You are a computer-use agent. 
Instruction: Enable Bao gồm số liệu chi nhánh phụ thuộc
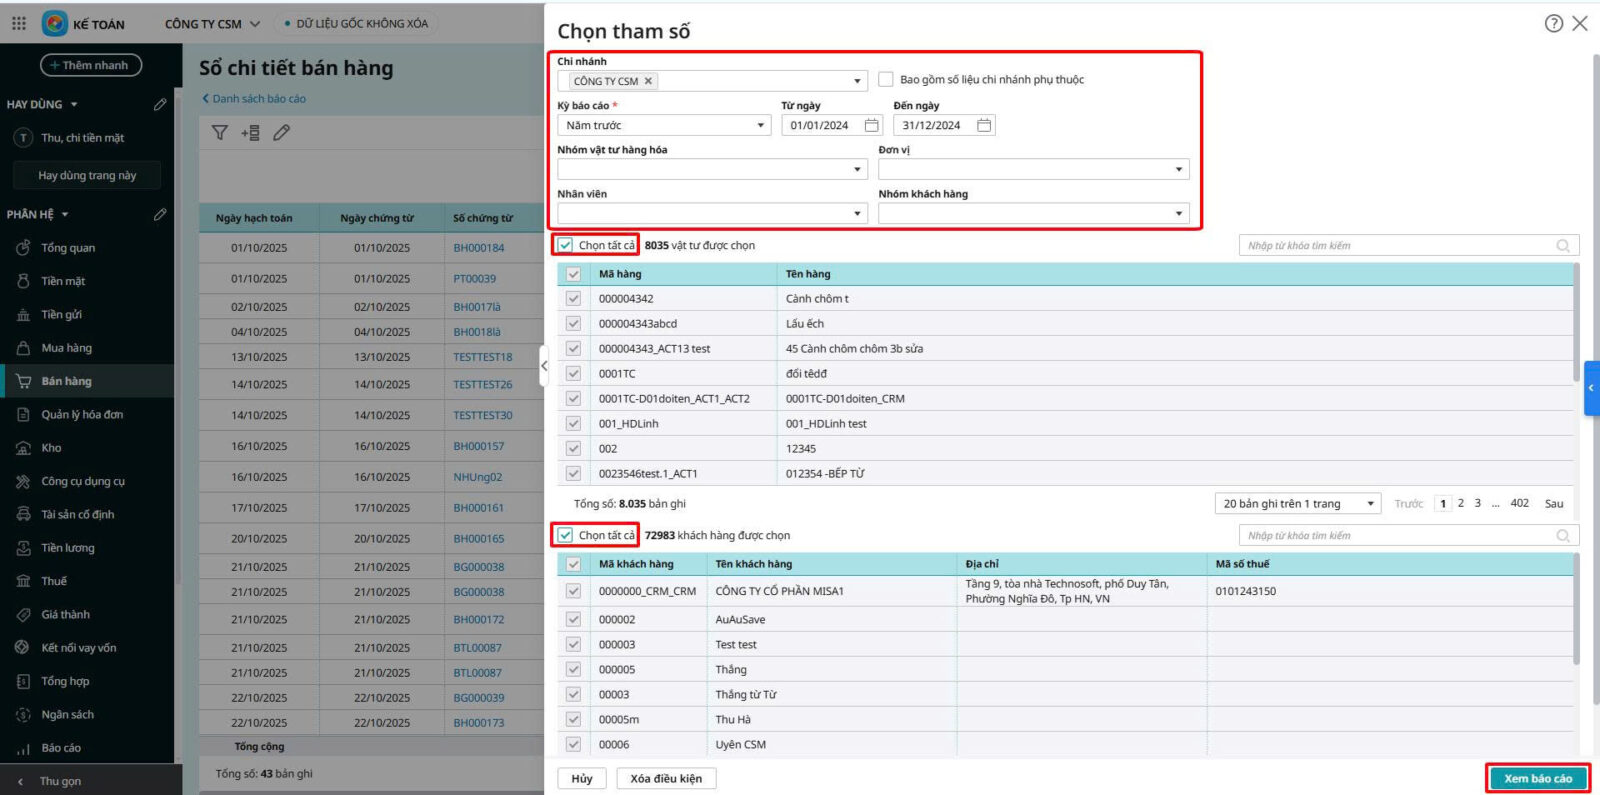[x=885, y=79]
